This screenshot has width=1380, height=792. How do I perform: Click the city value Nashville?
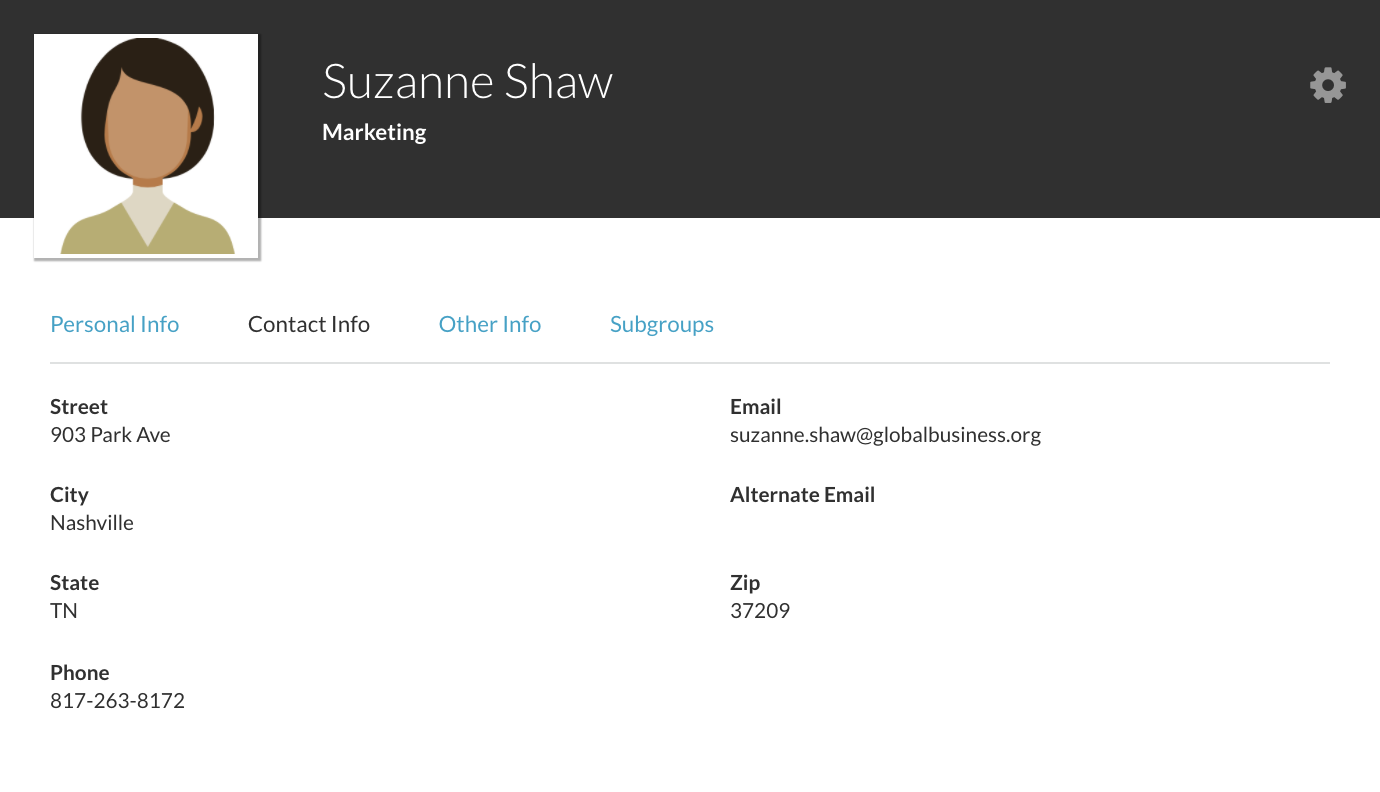tap(92, 523)
